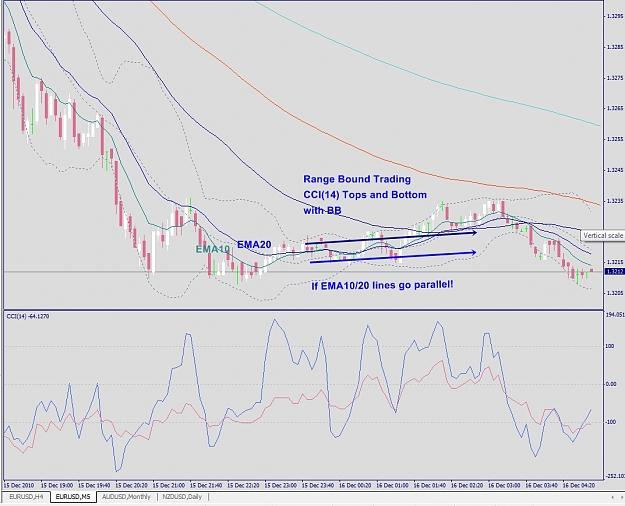
Task: Click the current price marker 1.3212
Action: click(x=614, y=272)
